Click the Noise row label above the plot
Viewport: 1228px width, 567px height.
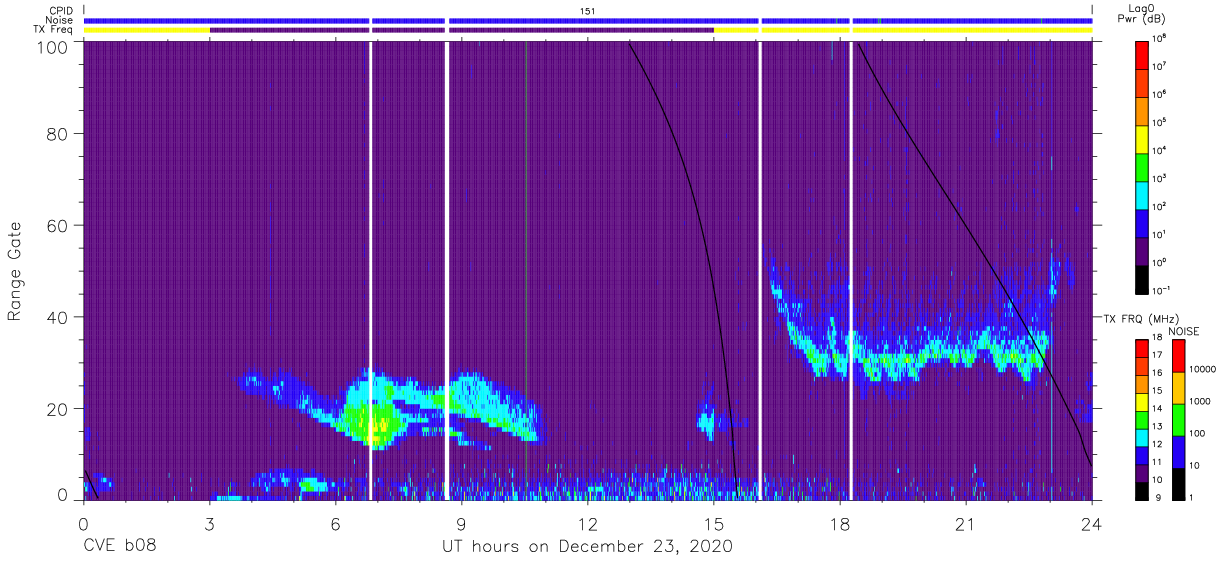click(x=61, y=20)
